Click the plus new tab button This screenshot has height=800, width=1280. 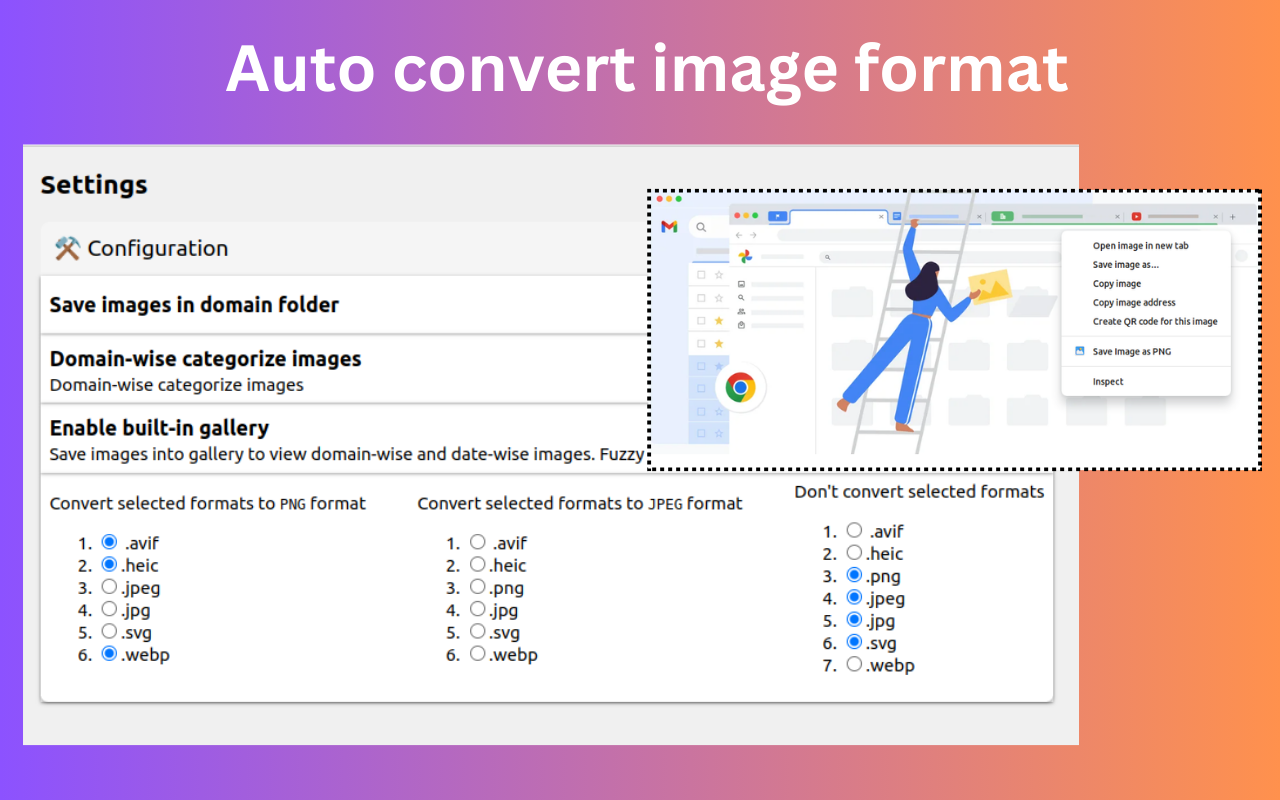[1232, 216]
